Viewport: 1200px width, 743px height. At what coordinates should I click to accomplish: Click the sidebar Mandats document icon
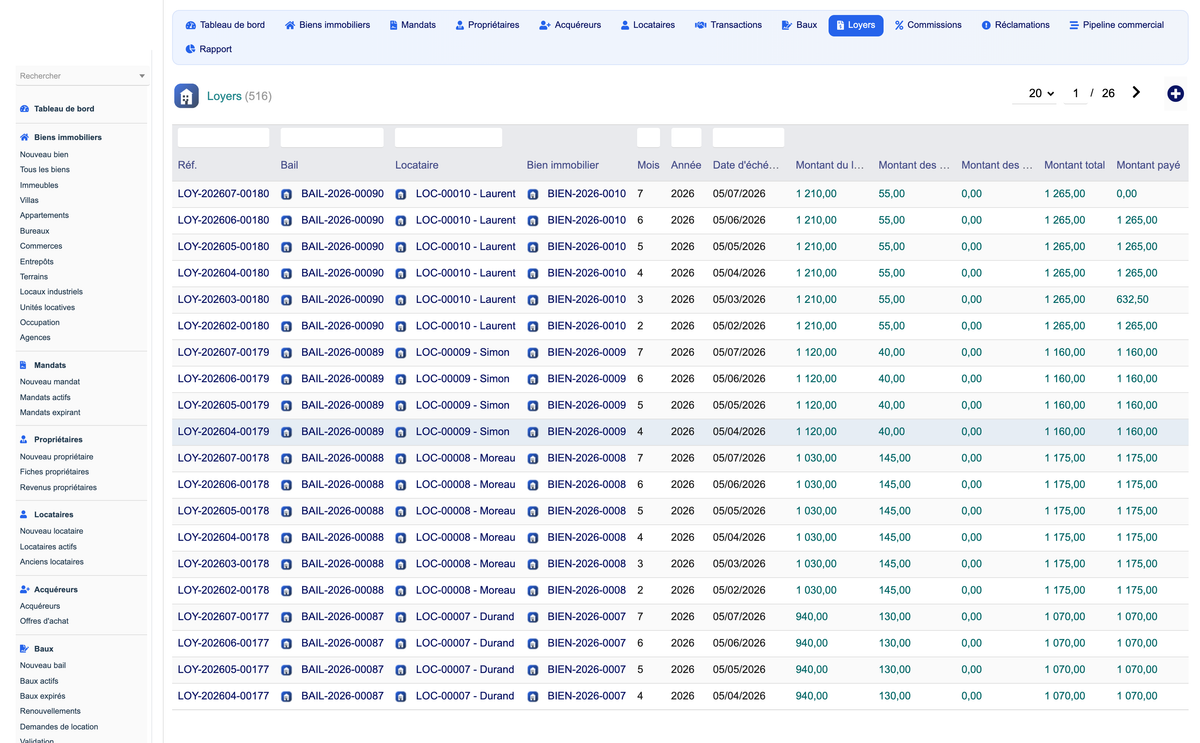[x=24, y=366]
